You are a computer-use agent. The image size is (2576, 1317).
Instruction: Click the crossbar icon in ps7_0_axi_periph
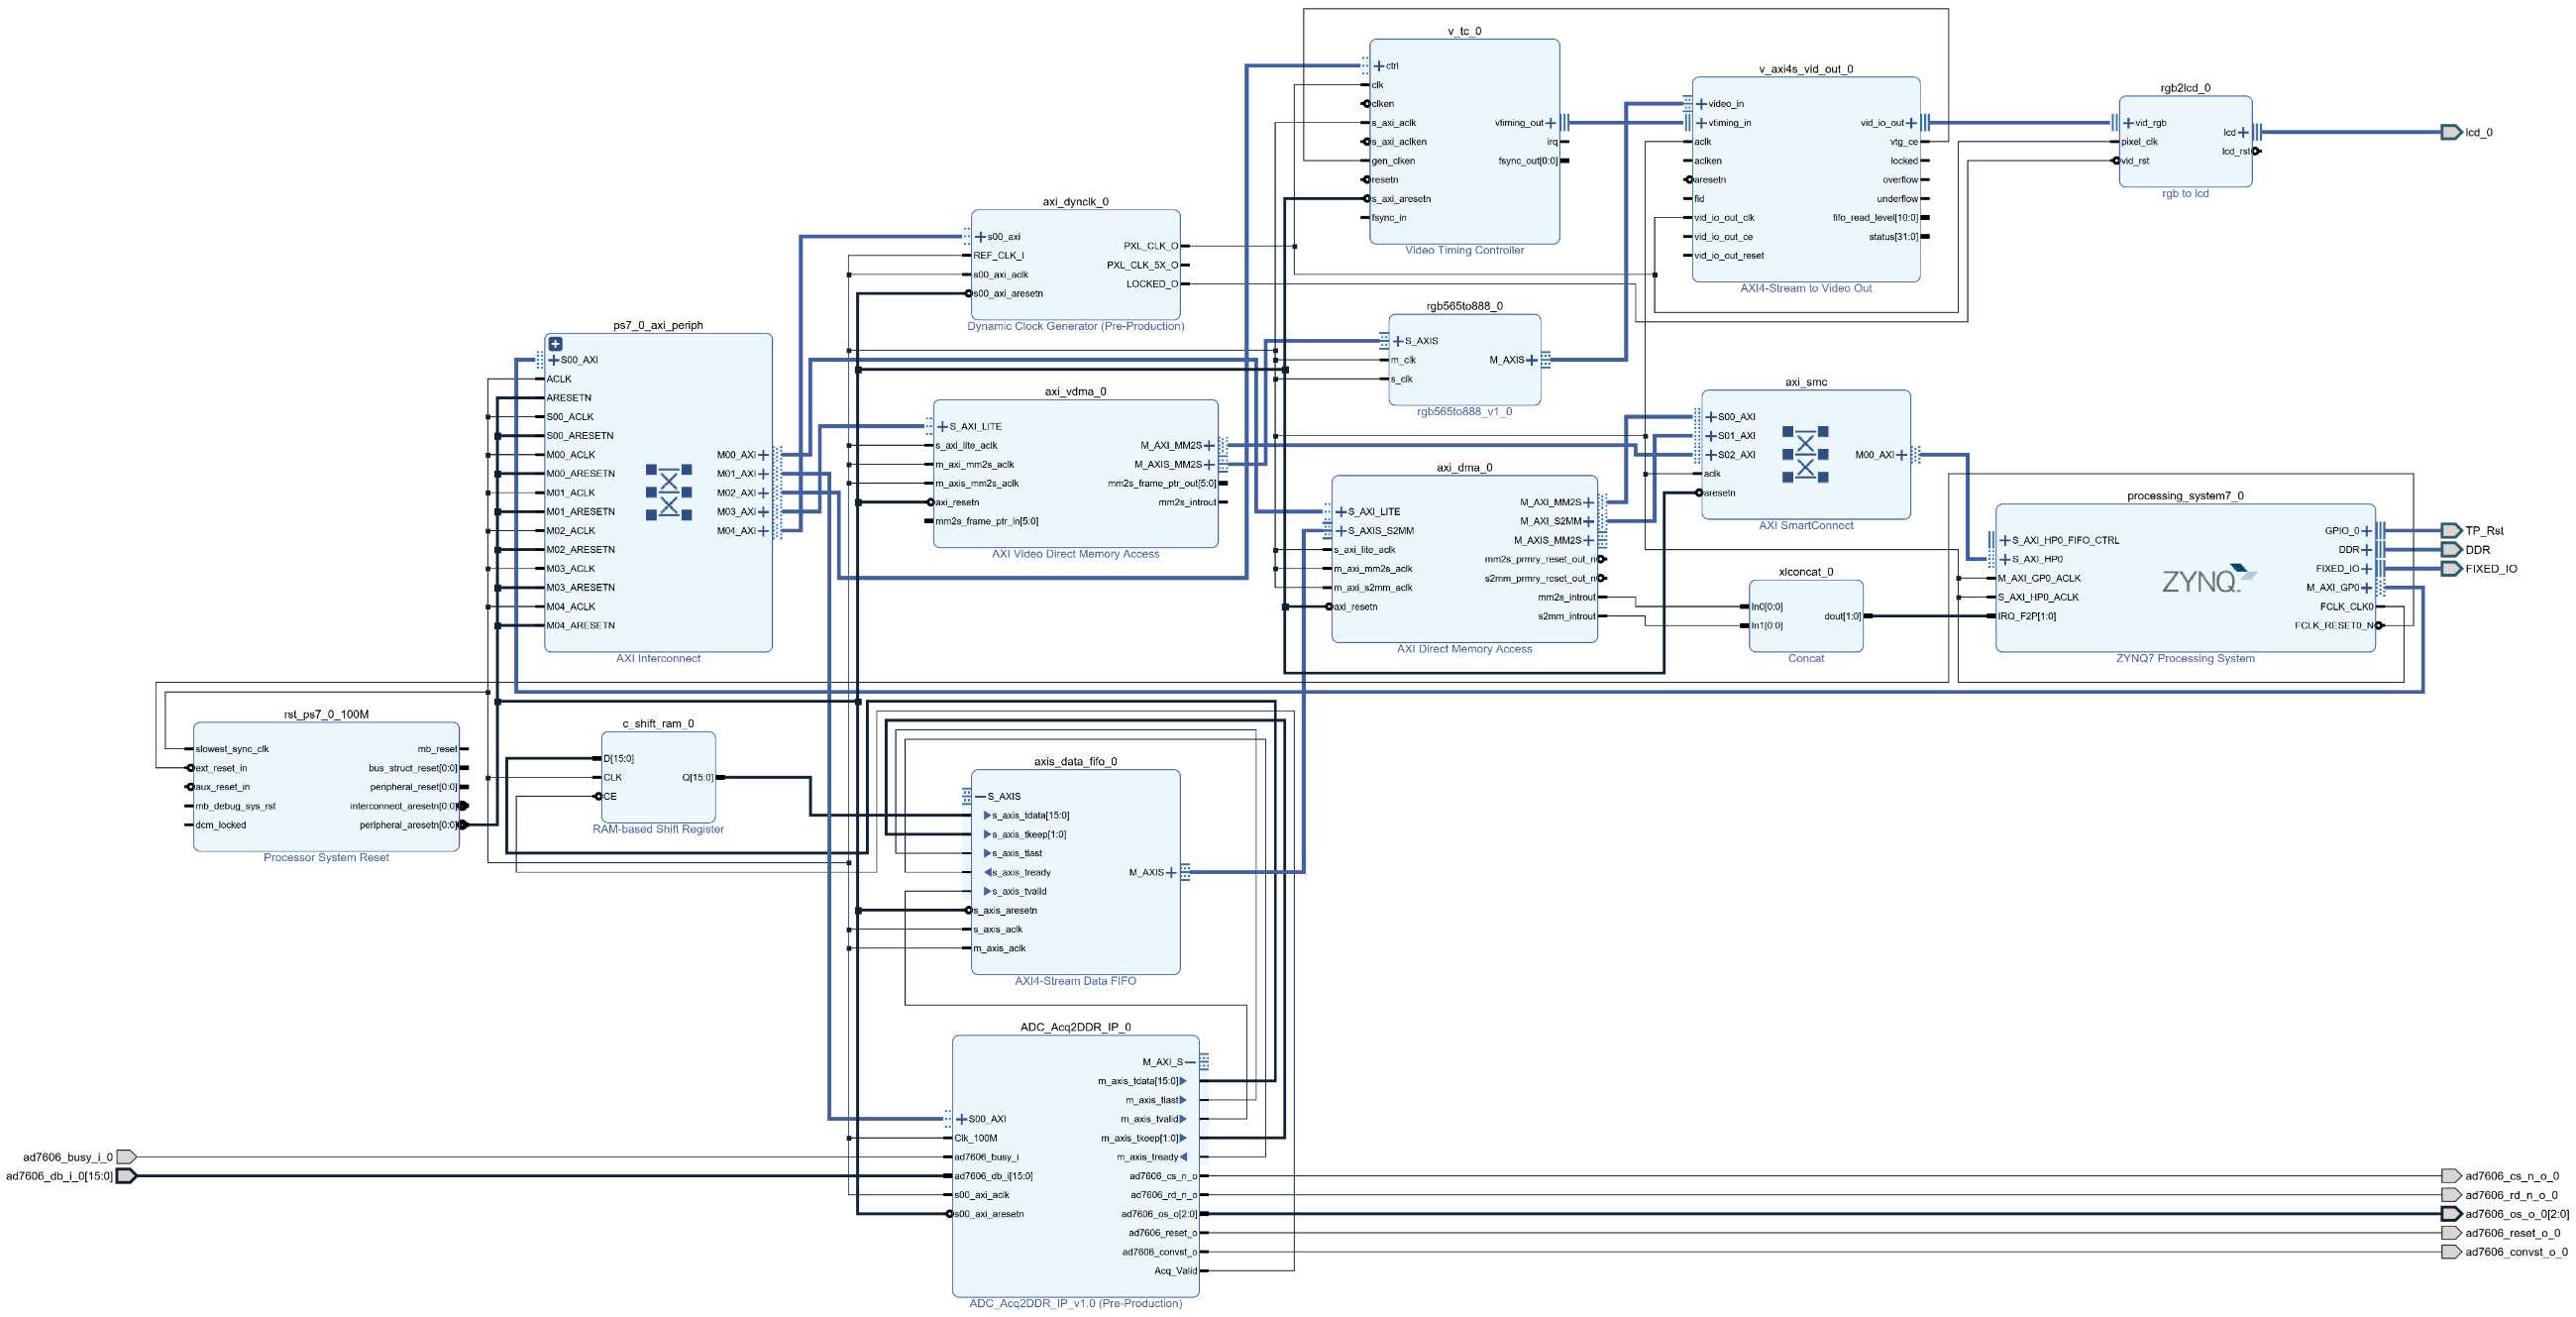[669, 492]
